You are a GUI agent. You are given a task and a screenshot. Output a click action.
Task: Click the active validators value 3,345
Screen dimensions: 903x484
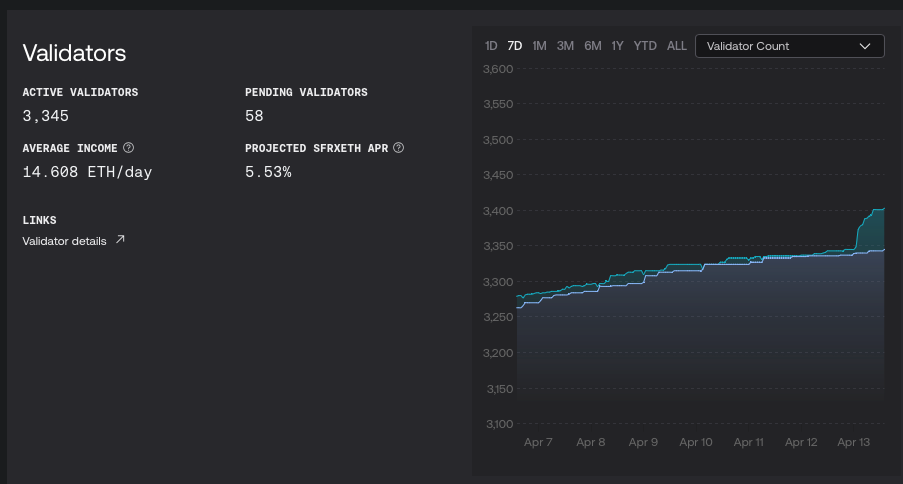(46, 116)
